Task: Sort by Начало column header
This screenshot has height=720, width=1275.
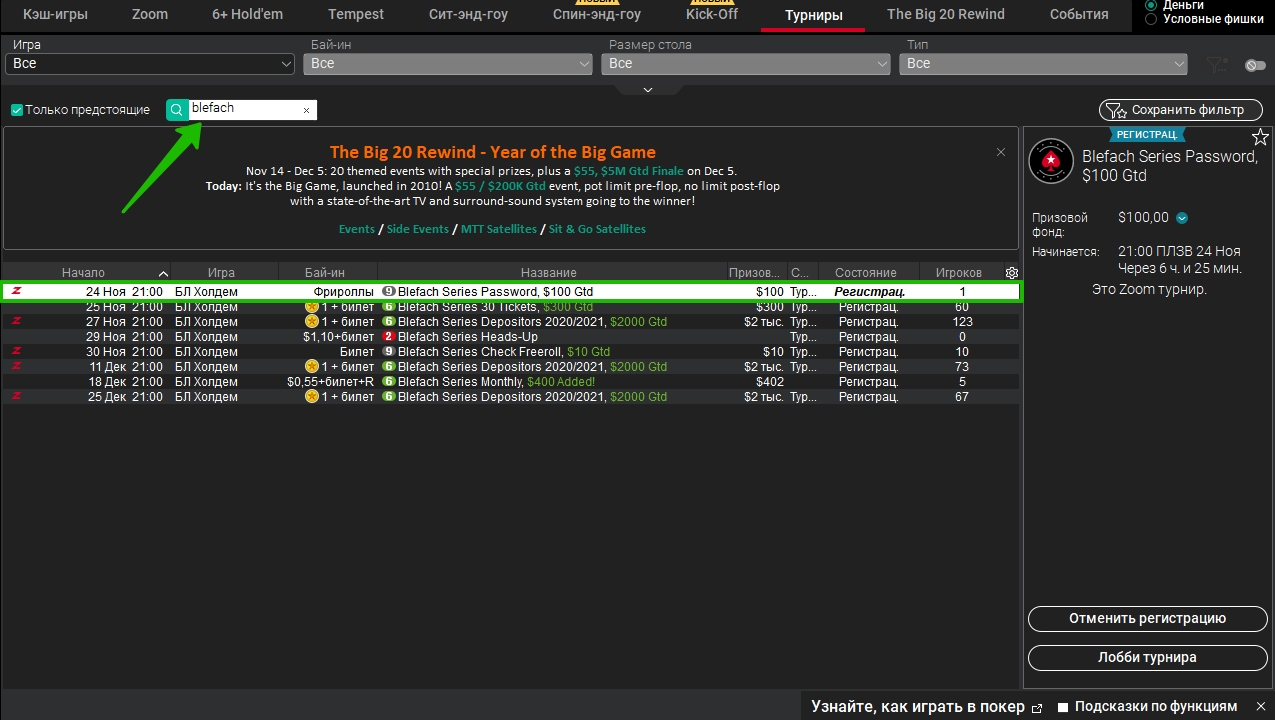Action: click(86, 272)
